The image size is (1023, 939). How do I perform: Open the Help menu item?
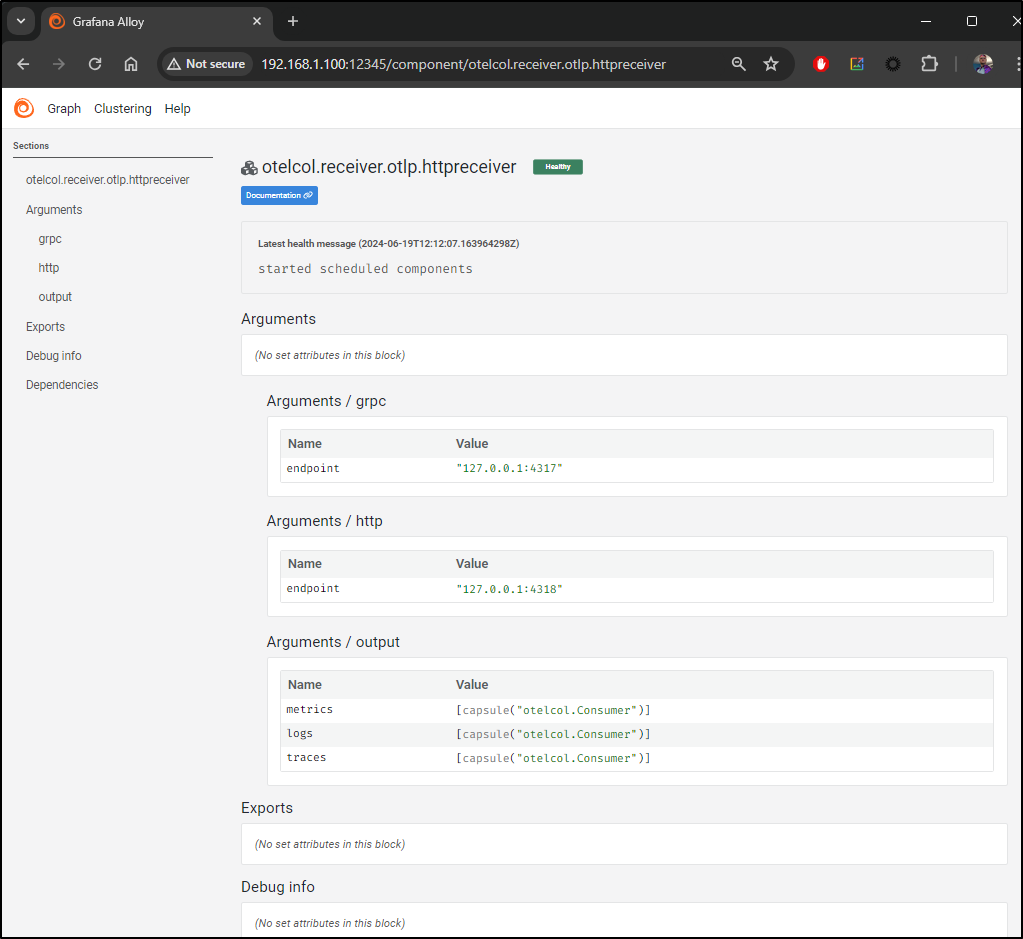point(177,108)
